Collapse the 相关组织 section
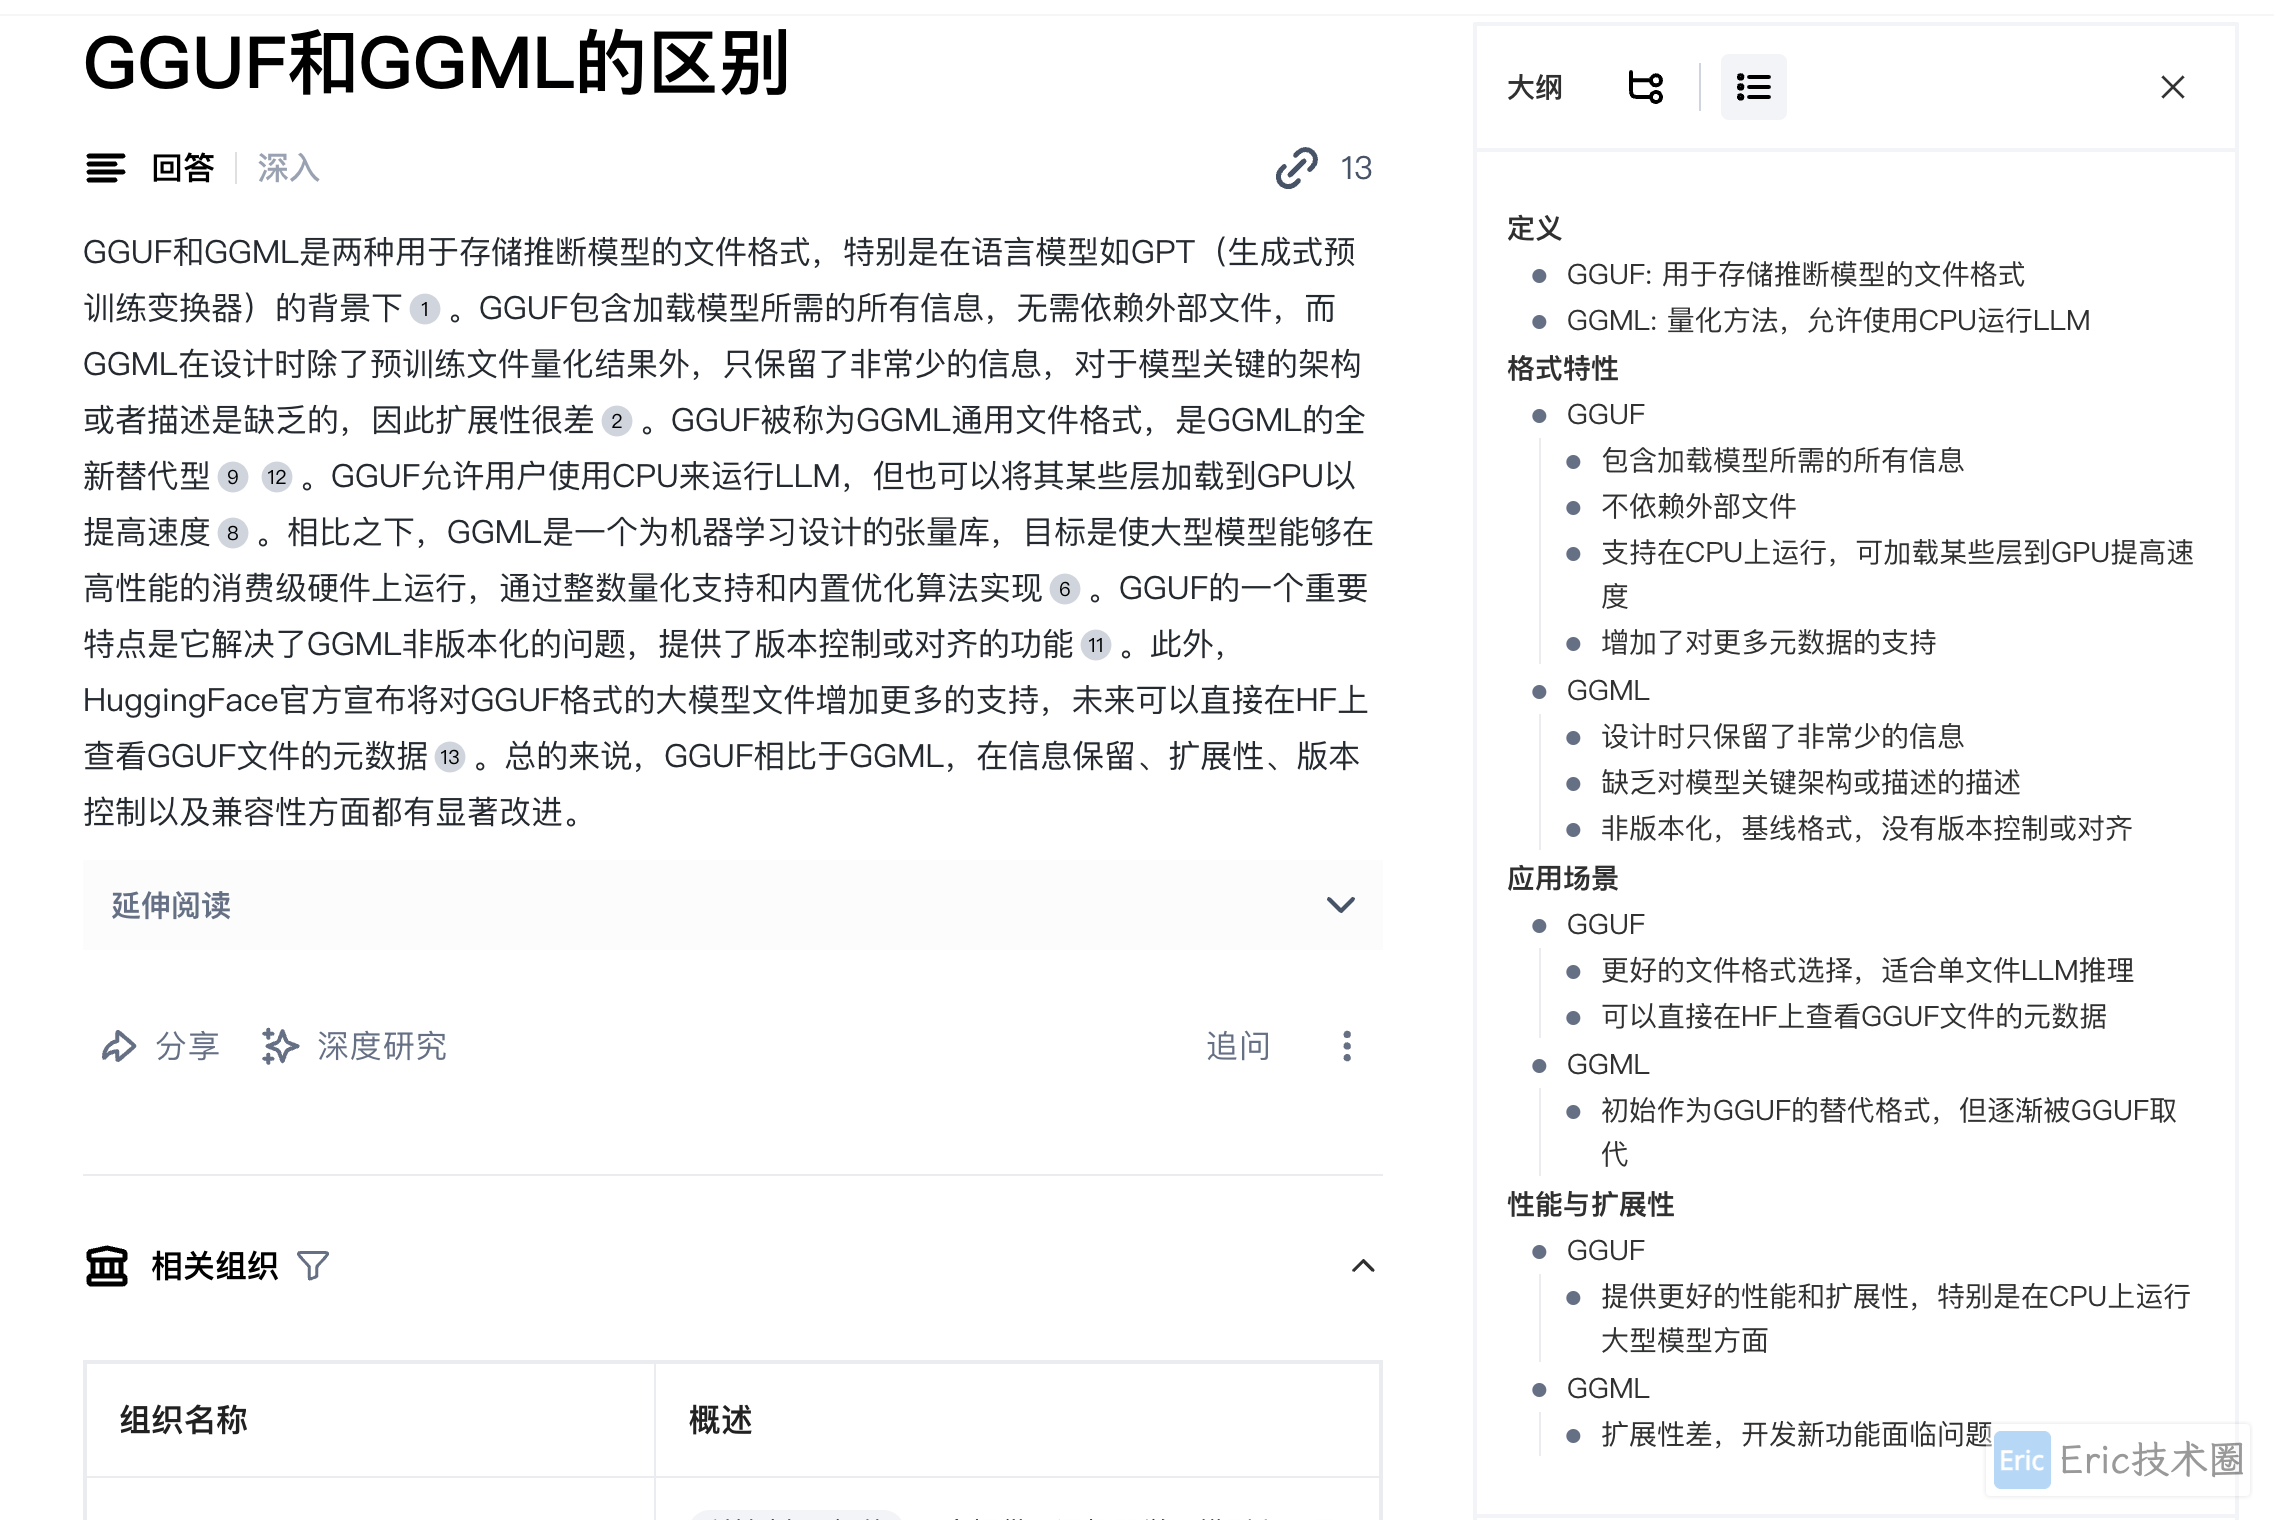Viewport: 2274px width, 1520px height. [x=1363, y=1266]
